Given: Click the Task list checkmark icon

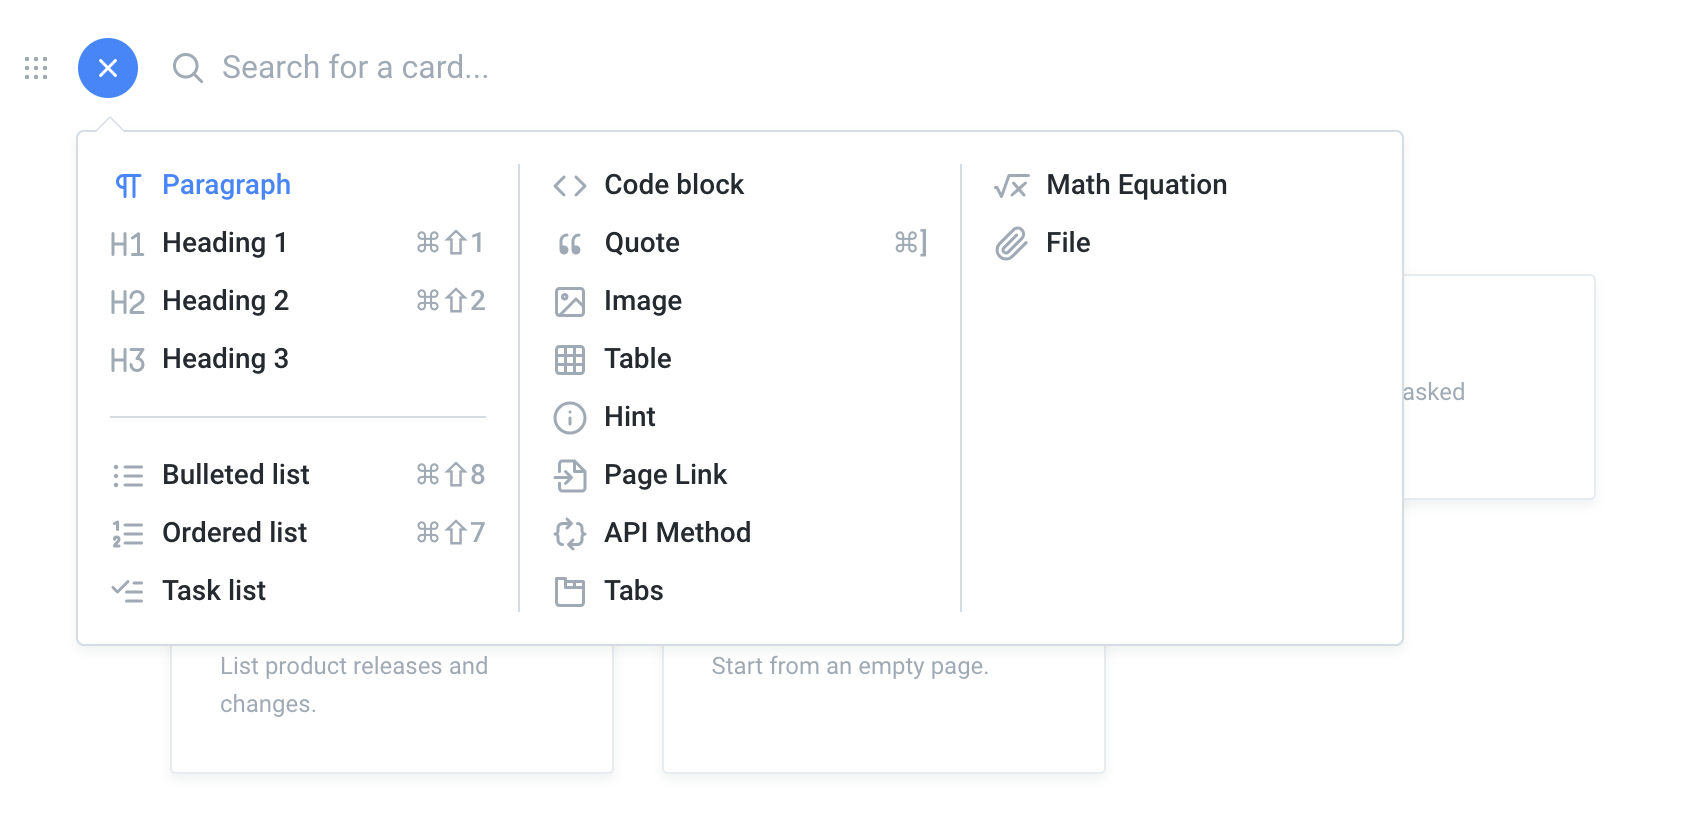Looking at the screenshot, I should tap(128, 591).
